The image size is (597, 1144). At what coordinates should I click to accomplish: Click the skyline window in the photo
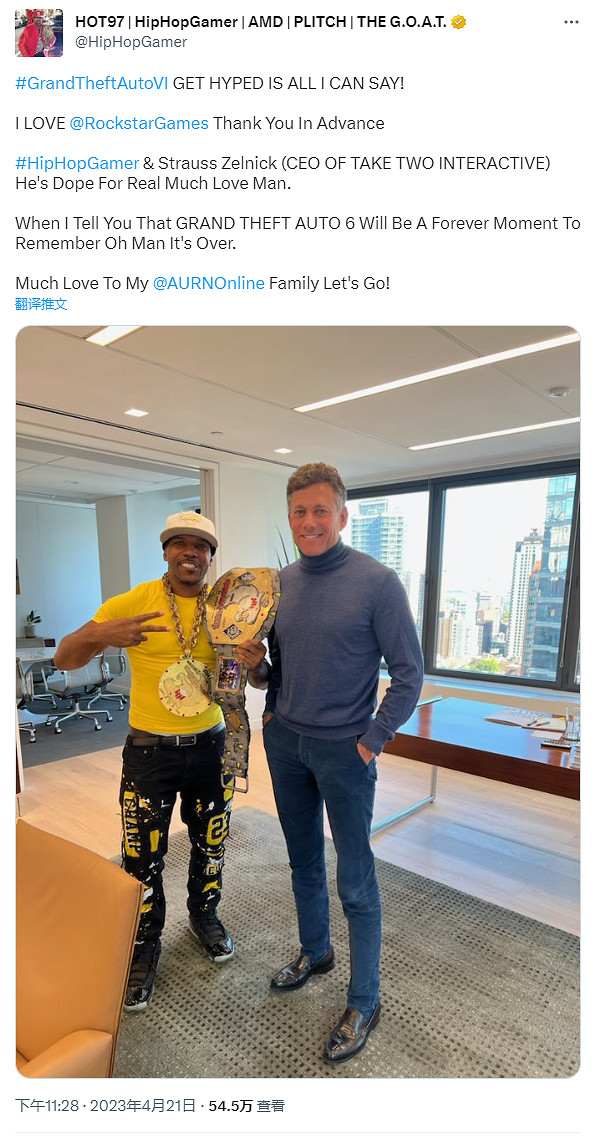pyautogui.click(x=507, y=576)
